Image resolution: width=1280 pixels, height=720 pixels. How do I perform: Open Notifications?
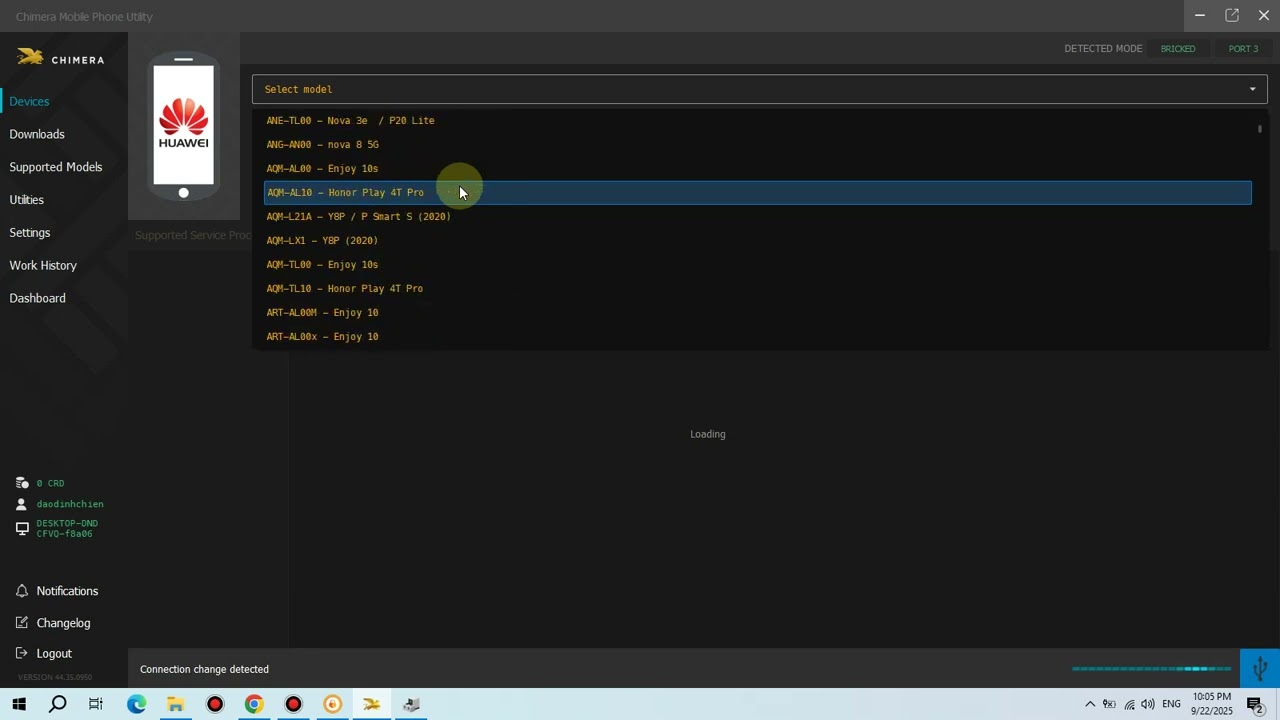pyautogui.click(x=67, y=591)
